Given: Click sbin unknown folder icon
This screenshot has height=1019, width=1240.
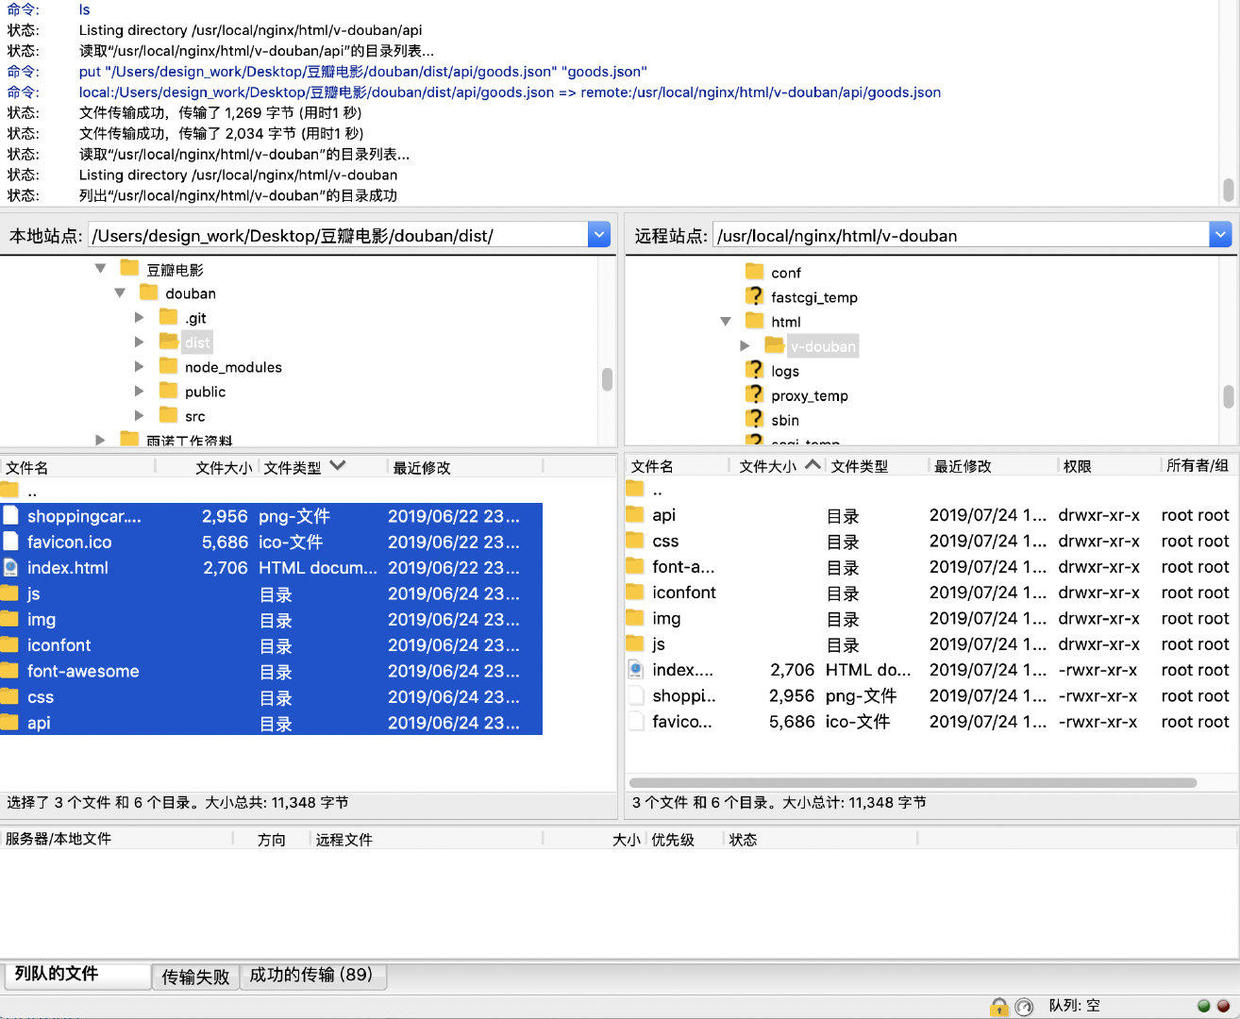Looking at the screenshot, I should tap(755, 419).
